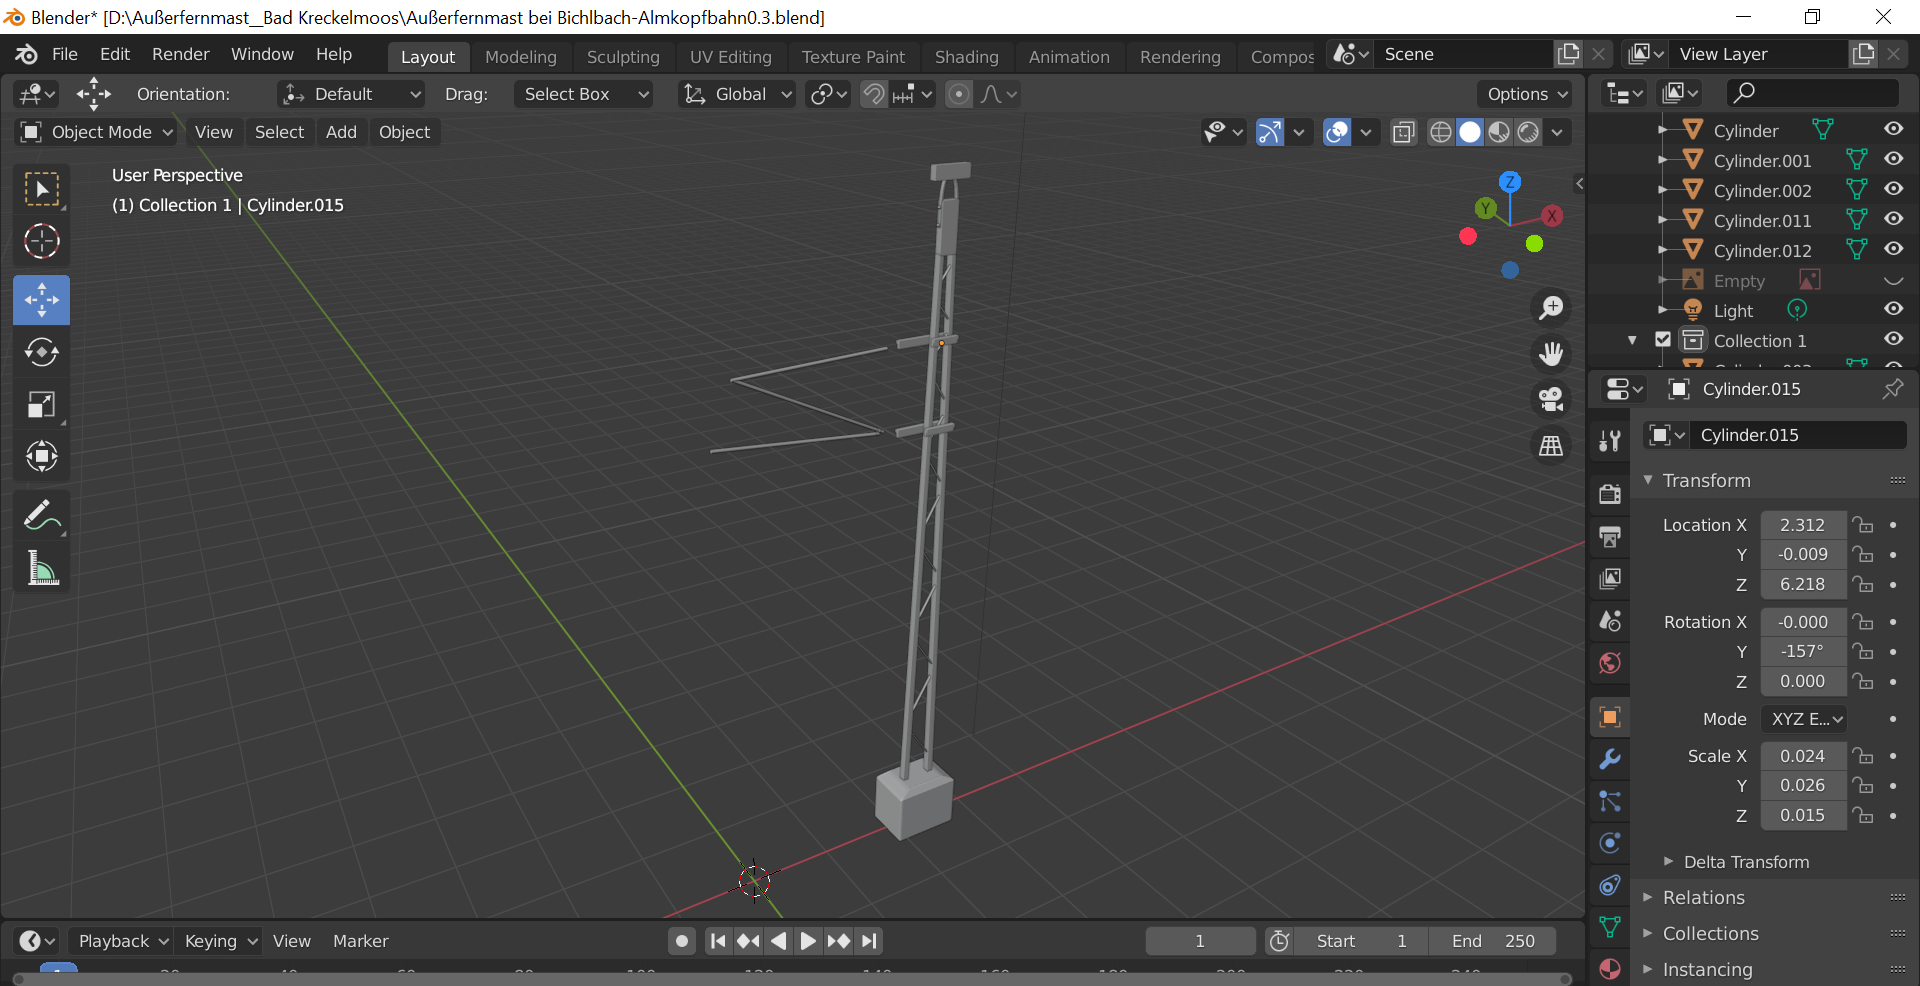Click the Location X value field
The height and width of the screenshot is (986, 1920).
1802,525
